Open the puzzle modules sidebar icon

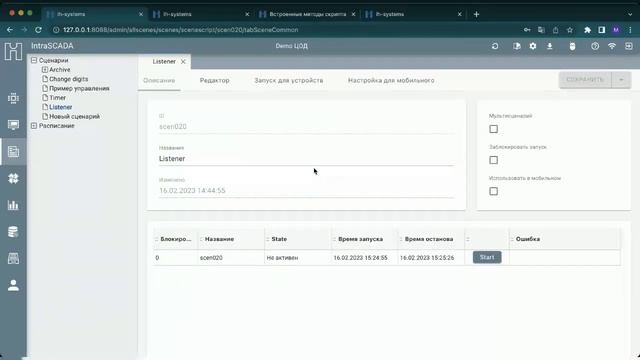(x=13, y=178)
